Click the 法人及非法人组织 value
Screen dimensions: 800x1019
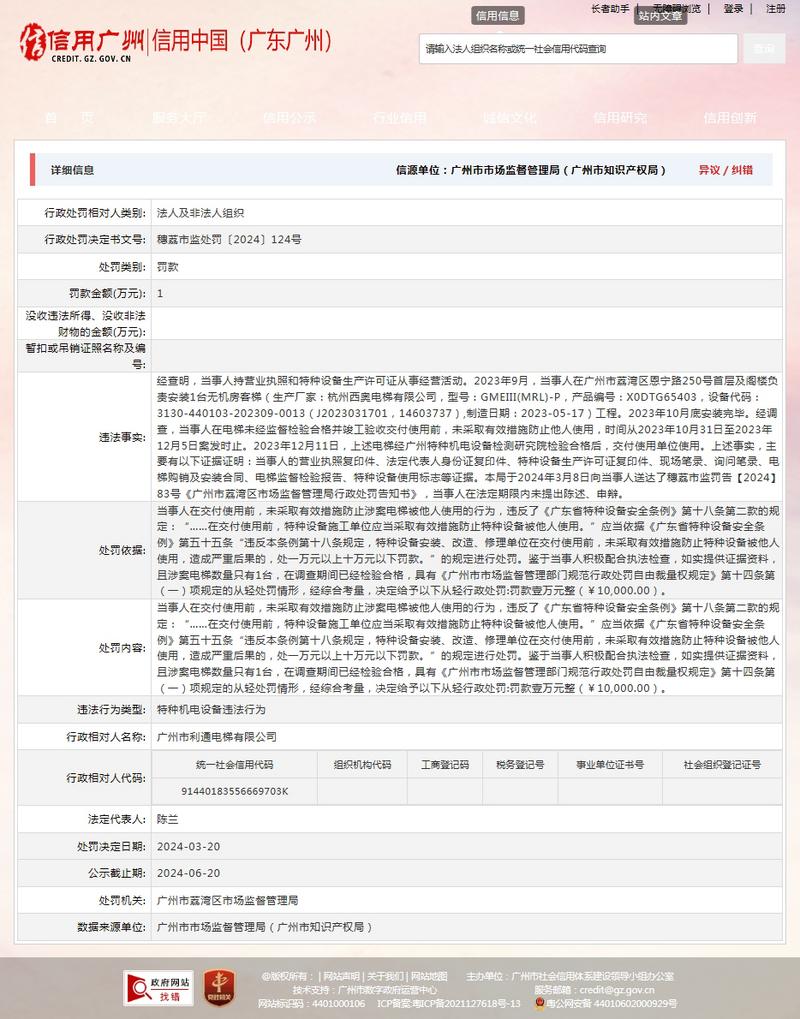click(200, 213)
